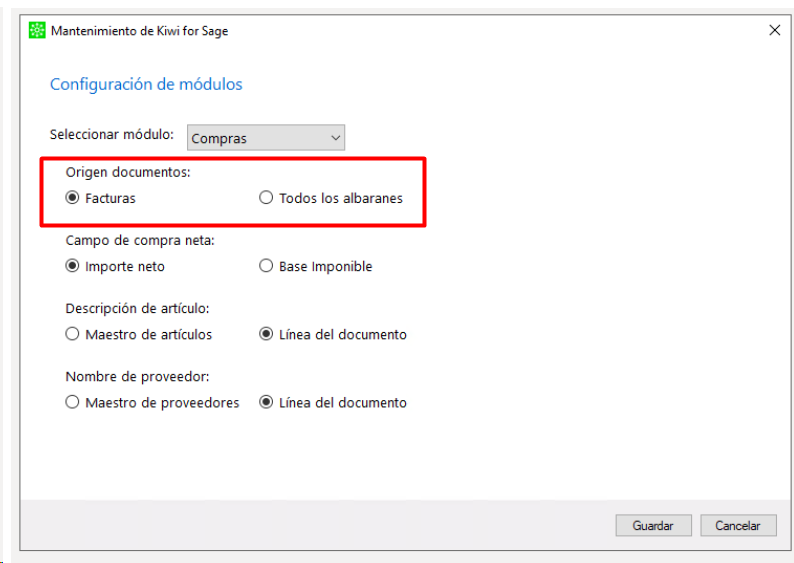794x563 pixels.
Task: Close the Mantenimiento de Kiwi for Sage dialog
Action: point(774,30)
